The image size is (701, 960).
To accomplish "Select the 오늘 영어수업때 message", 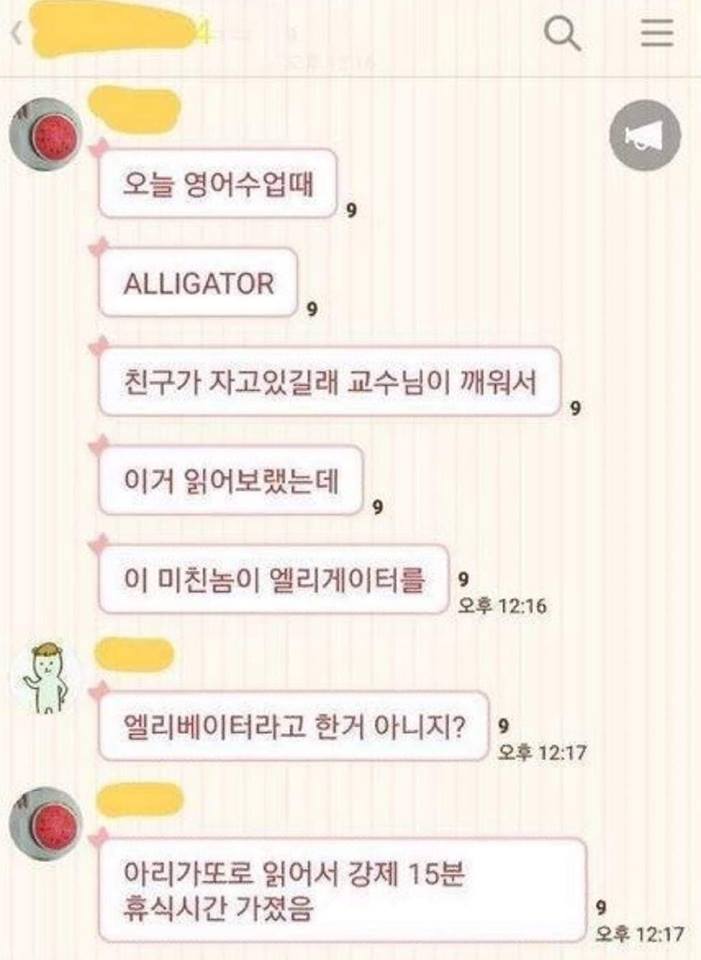I will tap(218, 183).
